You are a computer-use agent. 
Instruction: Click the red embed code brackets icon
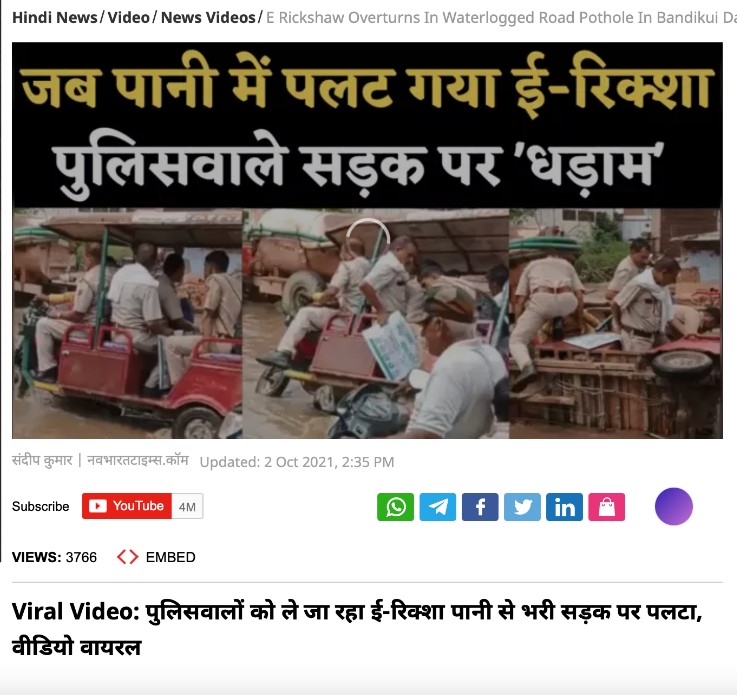[127, 557]
